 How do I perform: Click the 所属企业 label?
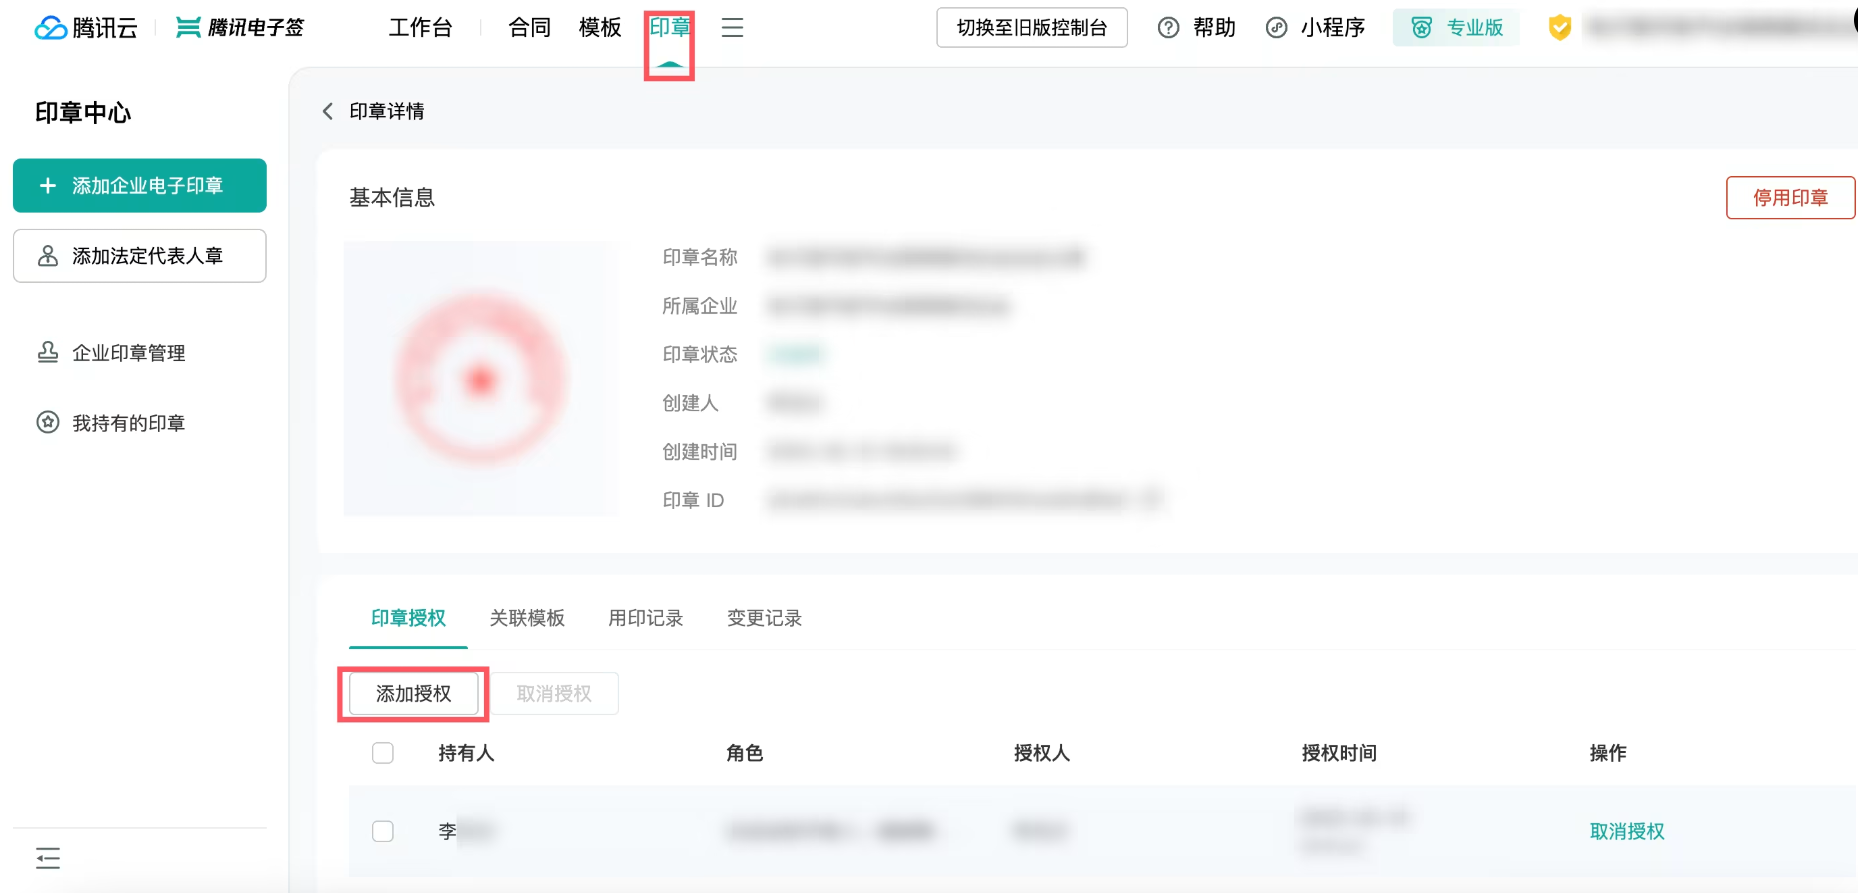pos(700,306)
